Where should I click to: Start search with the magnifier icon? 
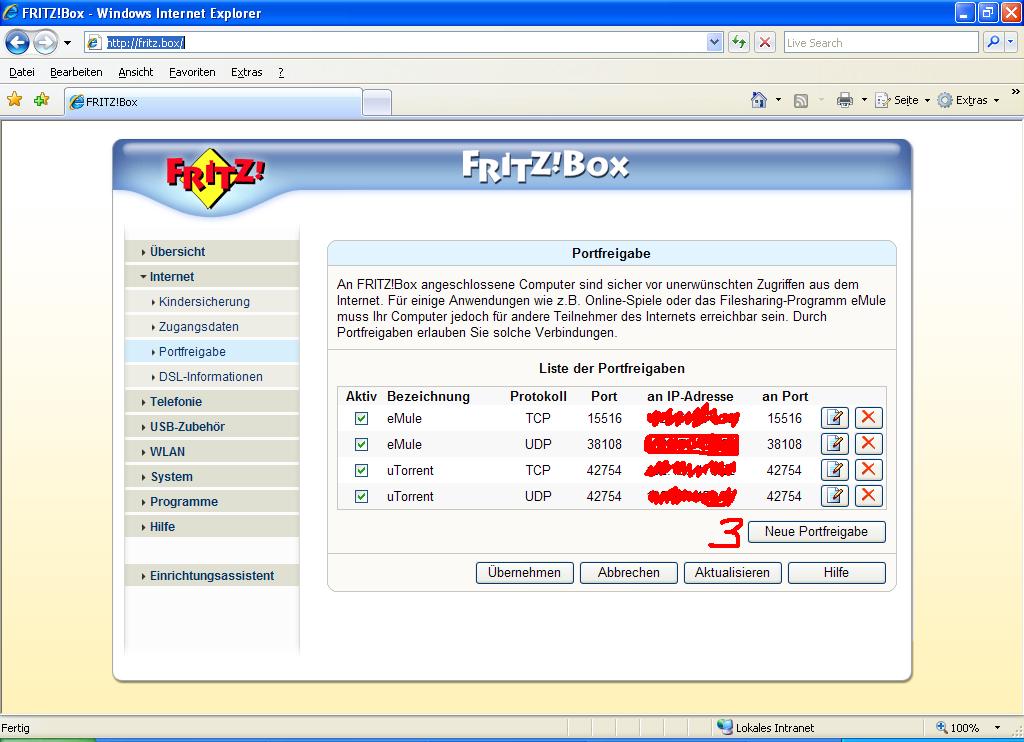click(x=993, y=42)
